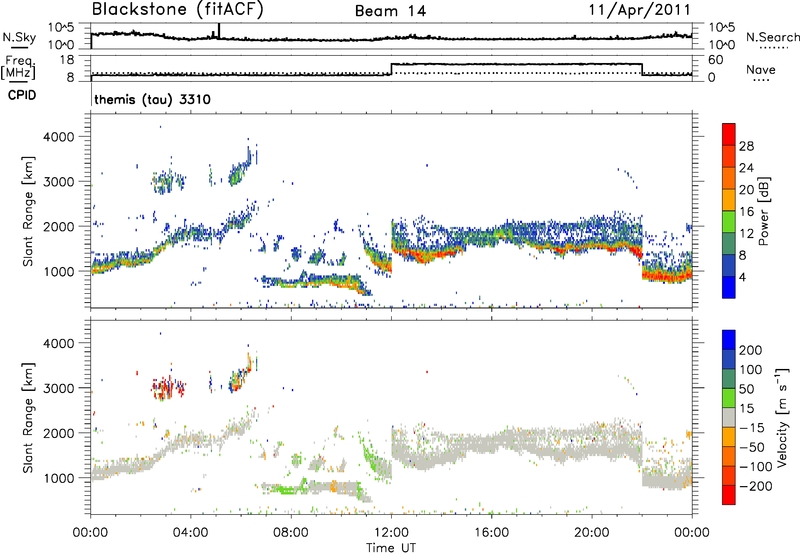Click the "28" tick on the power colorbar
This screenshot has width=800, height=554.
746,146
